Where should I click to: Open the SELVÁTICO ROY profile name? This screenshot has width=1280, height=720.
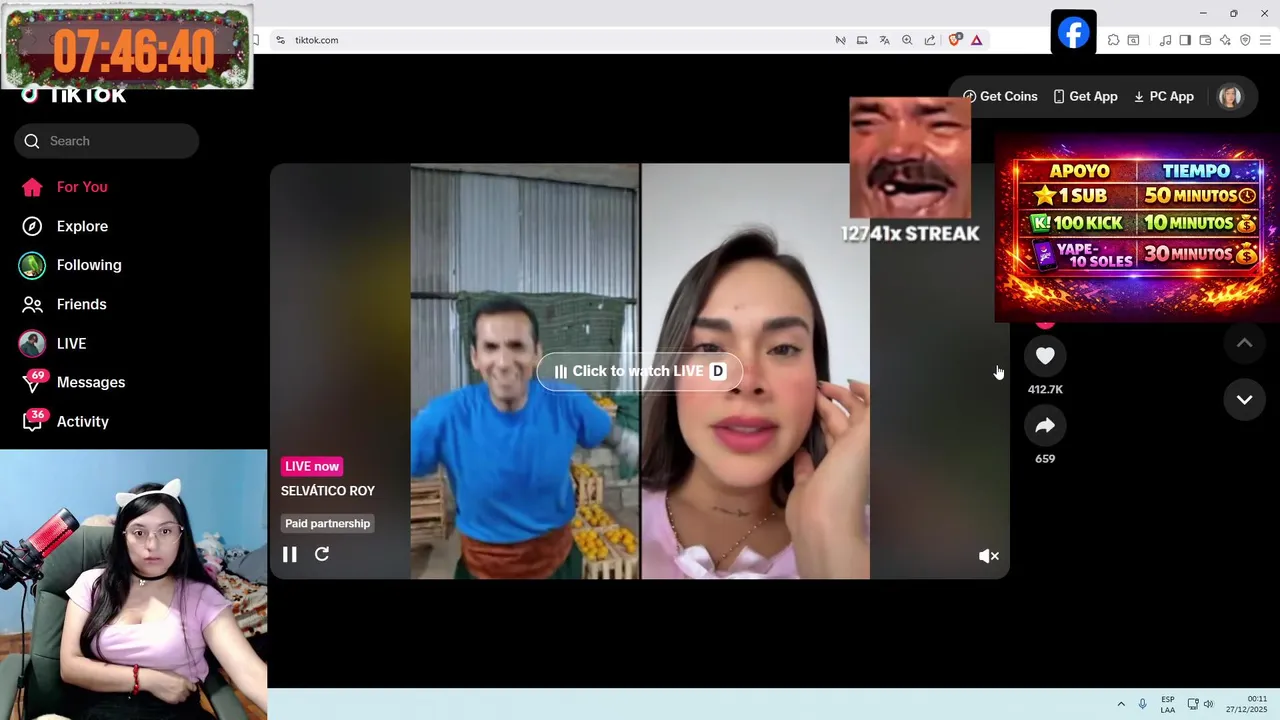(x=328, y=491)
